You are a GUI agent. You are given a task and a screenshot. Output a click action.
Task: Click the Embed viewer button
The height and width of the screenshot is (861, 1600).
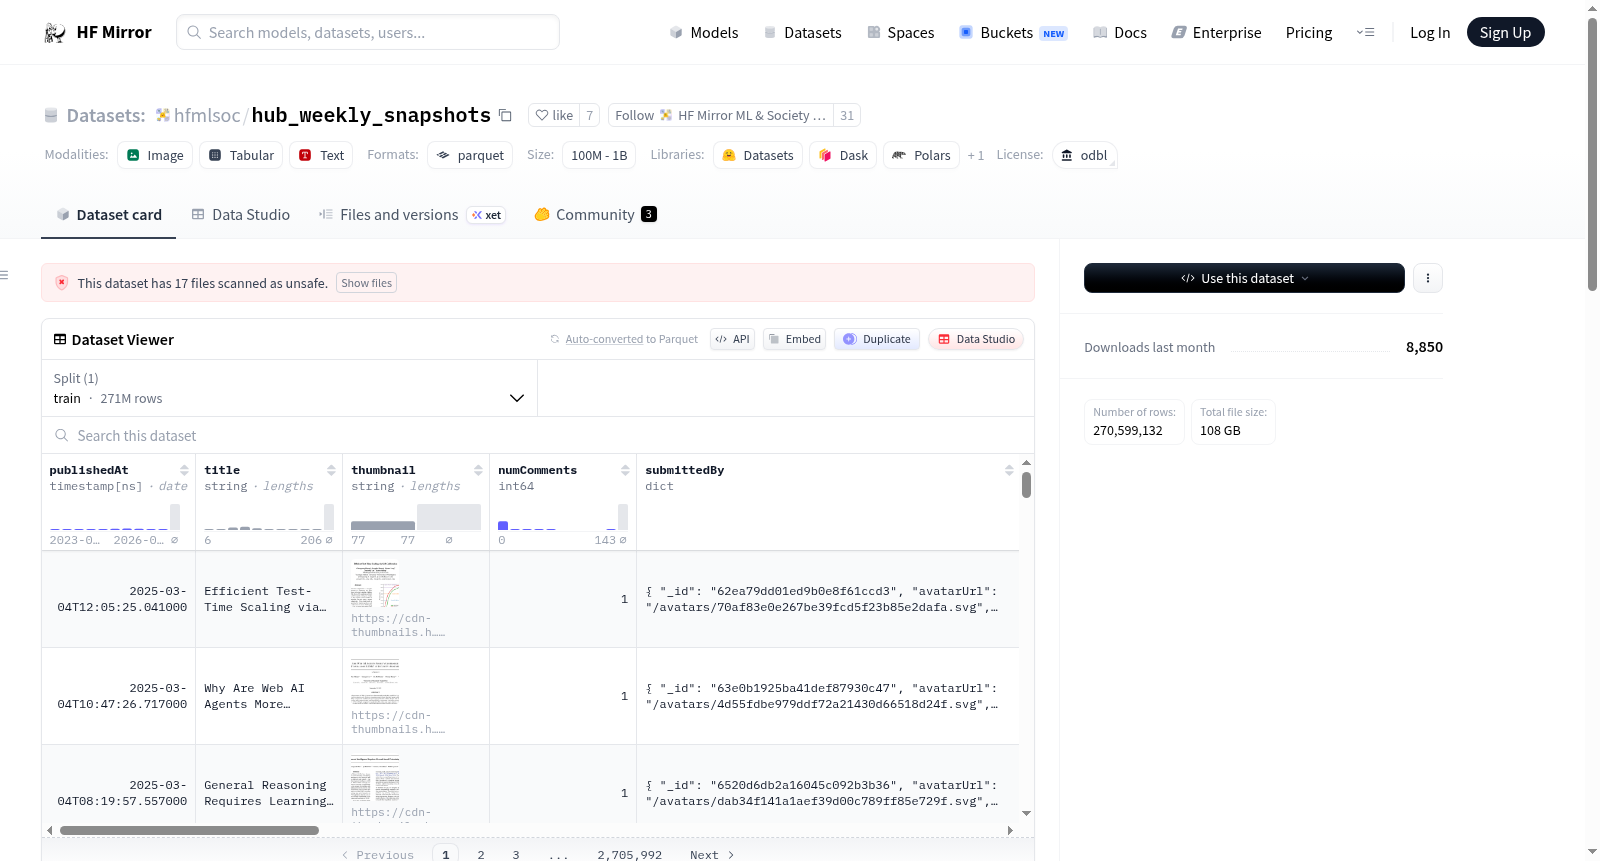[794, 339]
